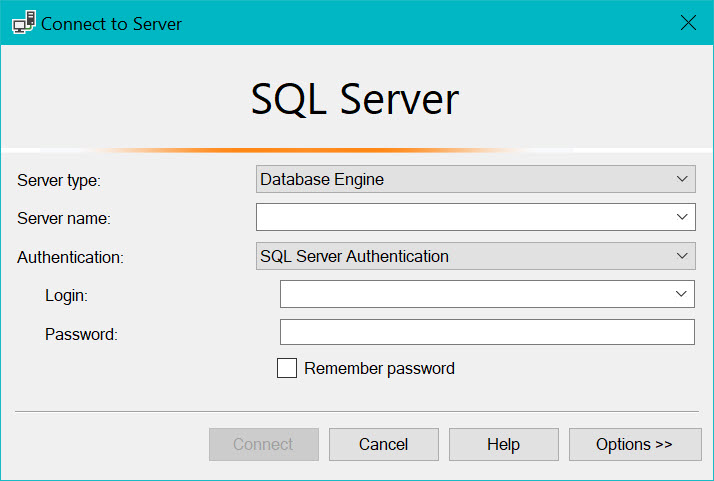
Task: Open Help for this dialog
Action: [504, 444]
